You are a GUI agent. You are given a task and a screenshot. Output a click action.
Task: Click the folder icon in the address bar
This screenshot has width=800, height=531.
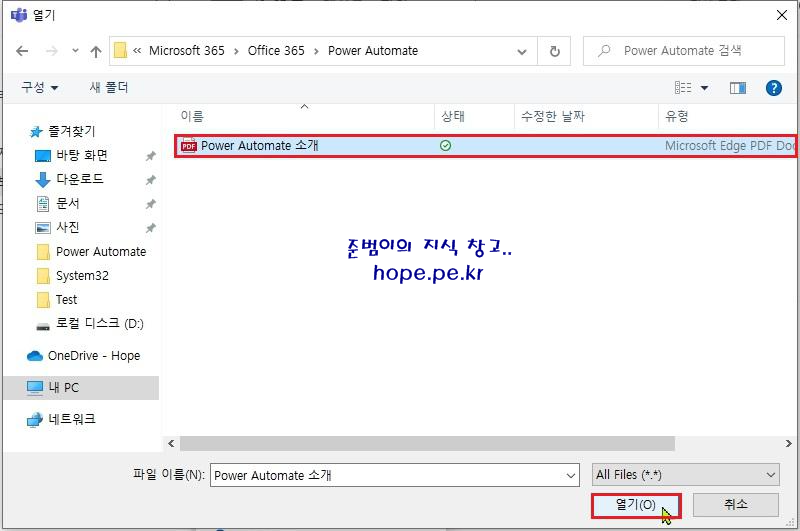[120, 50]
